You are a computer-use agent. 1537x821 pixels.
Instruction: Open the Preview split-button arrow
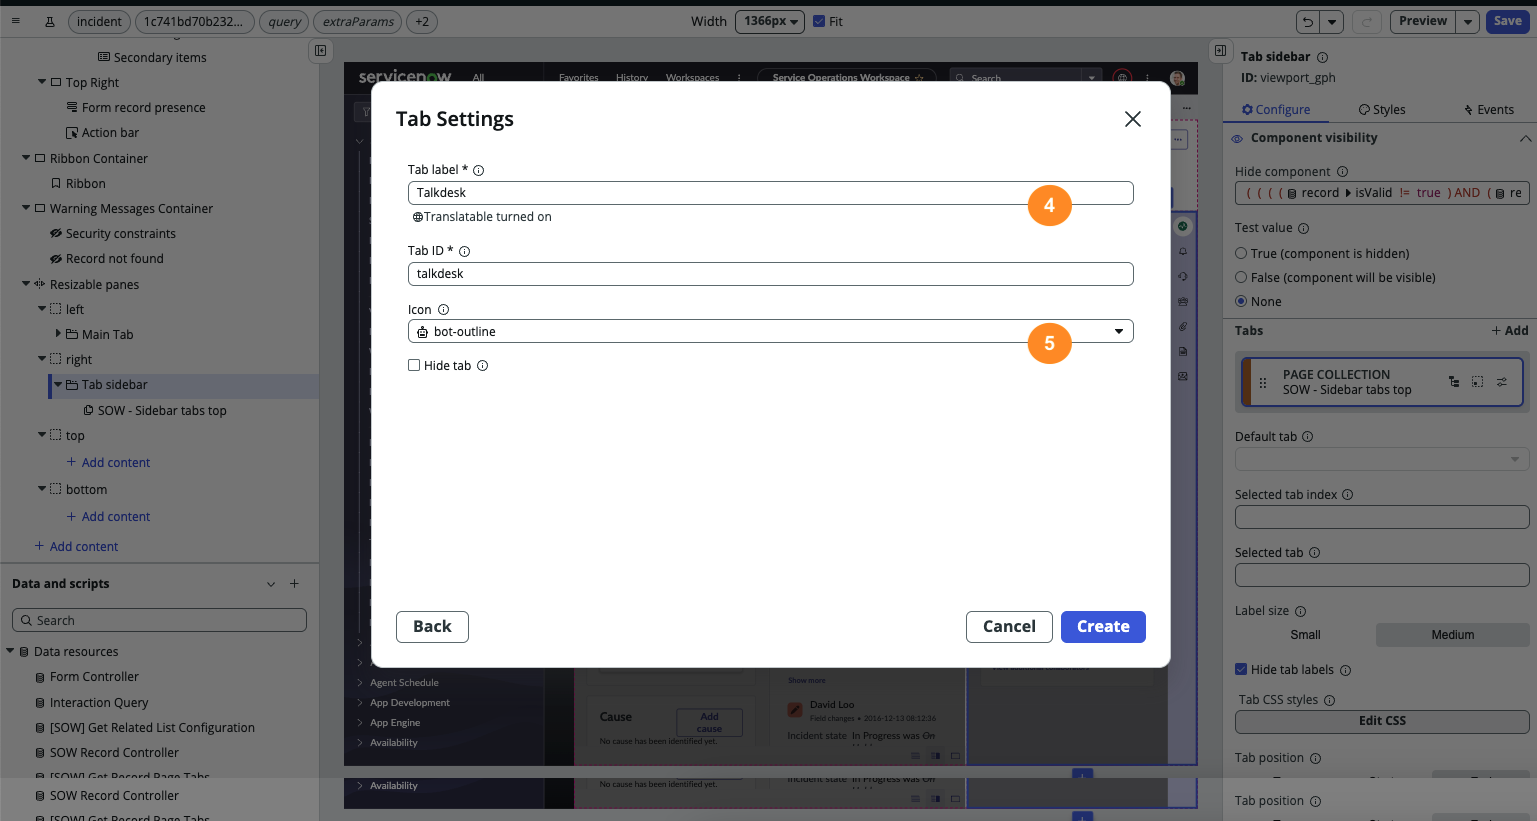[x=1467, y=21]
